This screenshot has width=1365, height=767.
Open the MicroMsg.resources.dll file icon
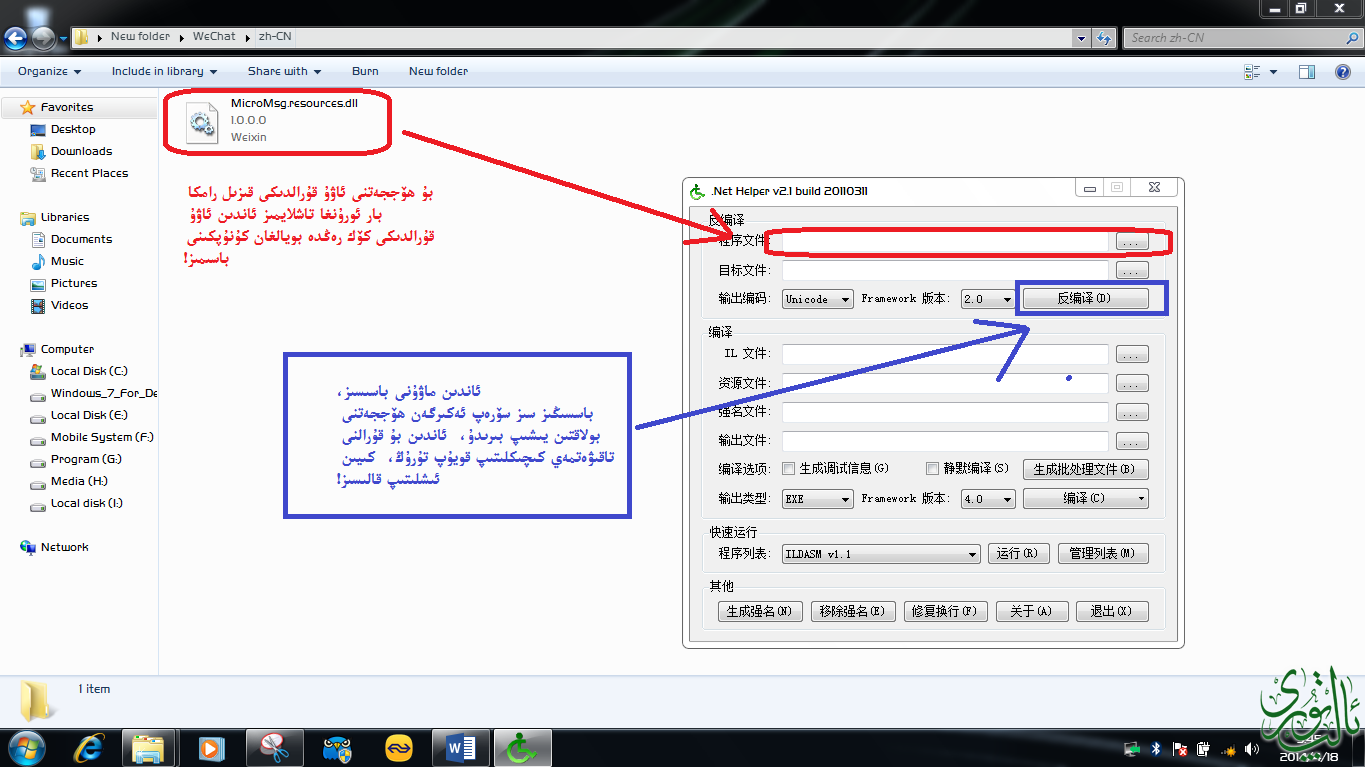(x=202, y=122)
